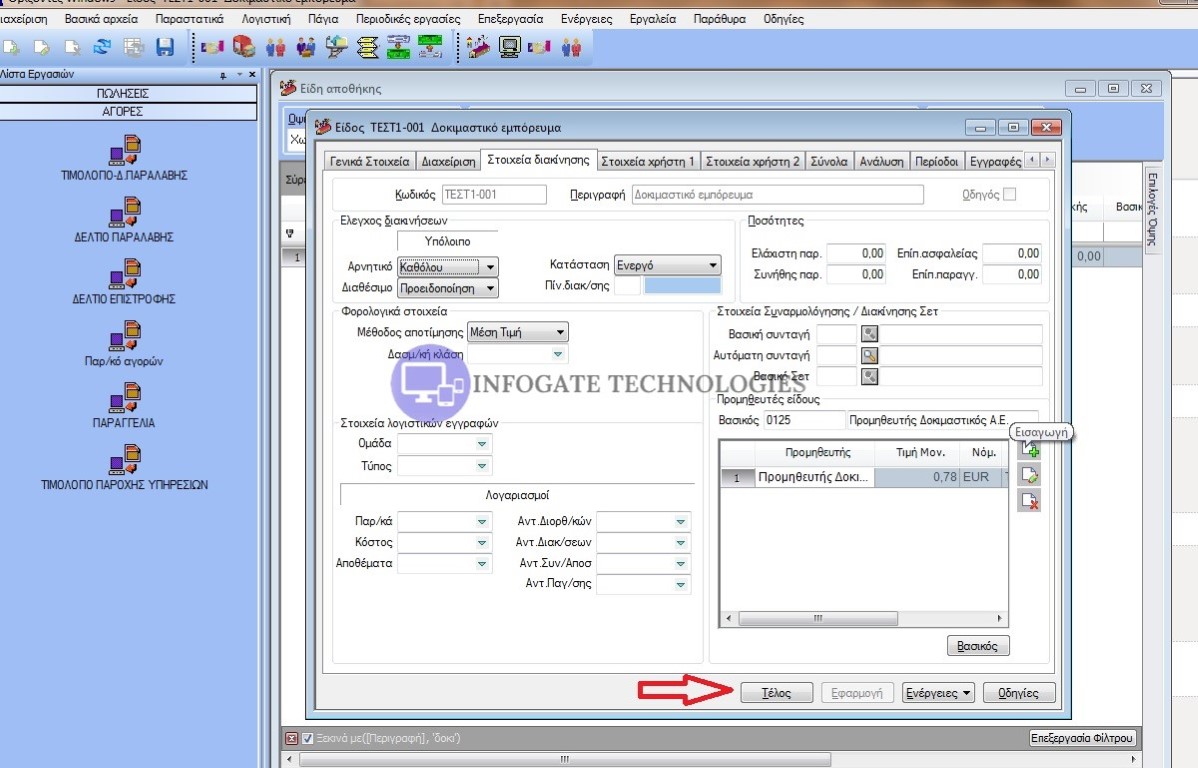Uncheck the 'Ξεκινά με' filter checkbox

[308, 738]
